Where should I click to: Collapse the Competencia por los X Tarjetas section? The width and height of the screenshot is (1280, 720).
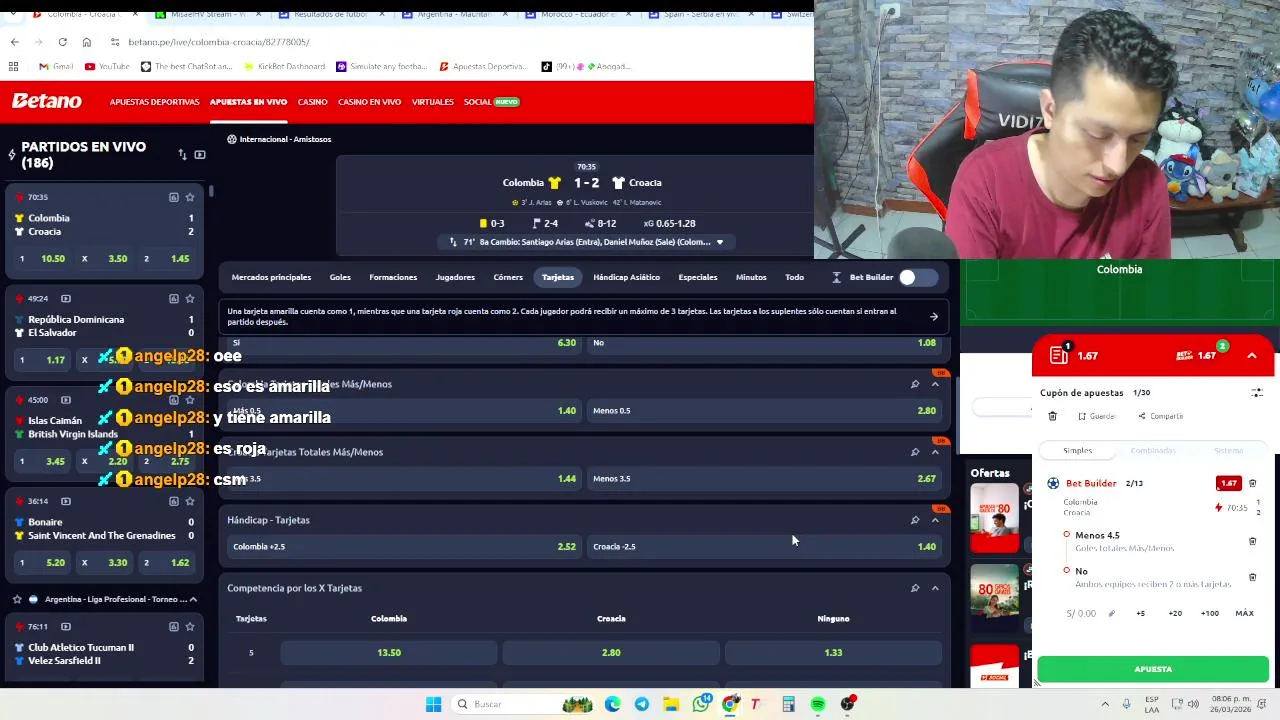(x=935, y=588)
